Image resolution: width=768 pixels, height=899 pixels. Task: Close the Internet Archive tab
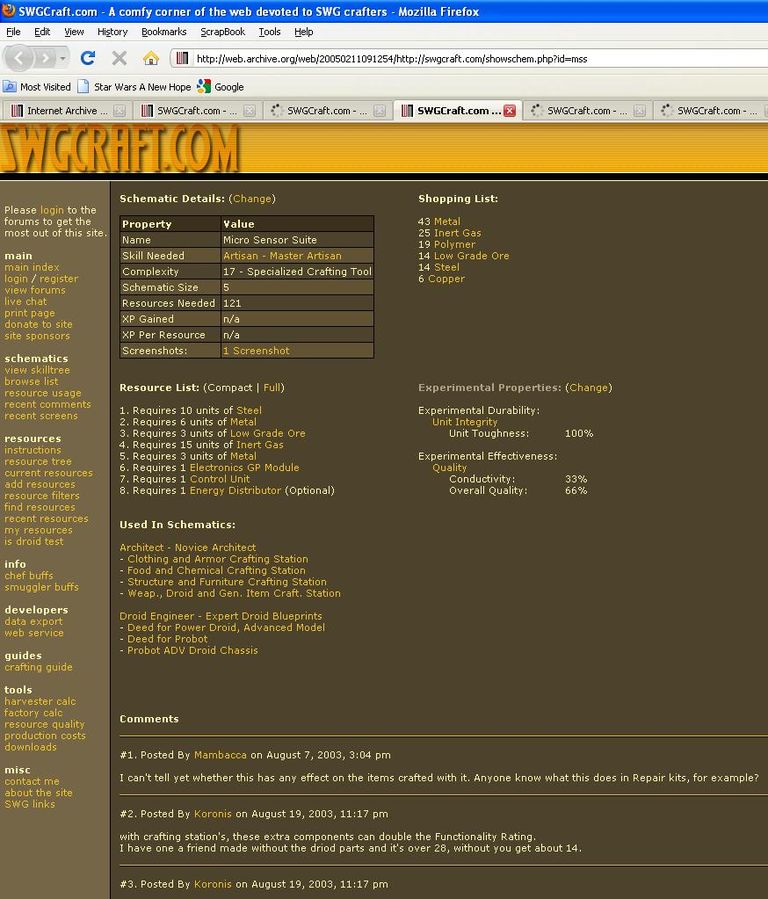(x=119, y=111)
